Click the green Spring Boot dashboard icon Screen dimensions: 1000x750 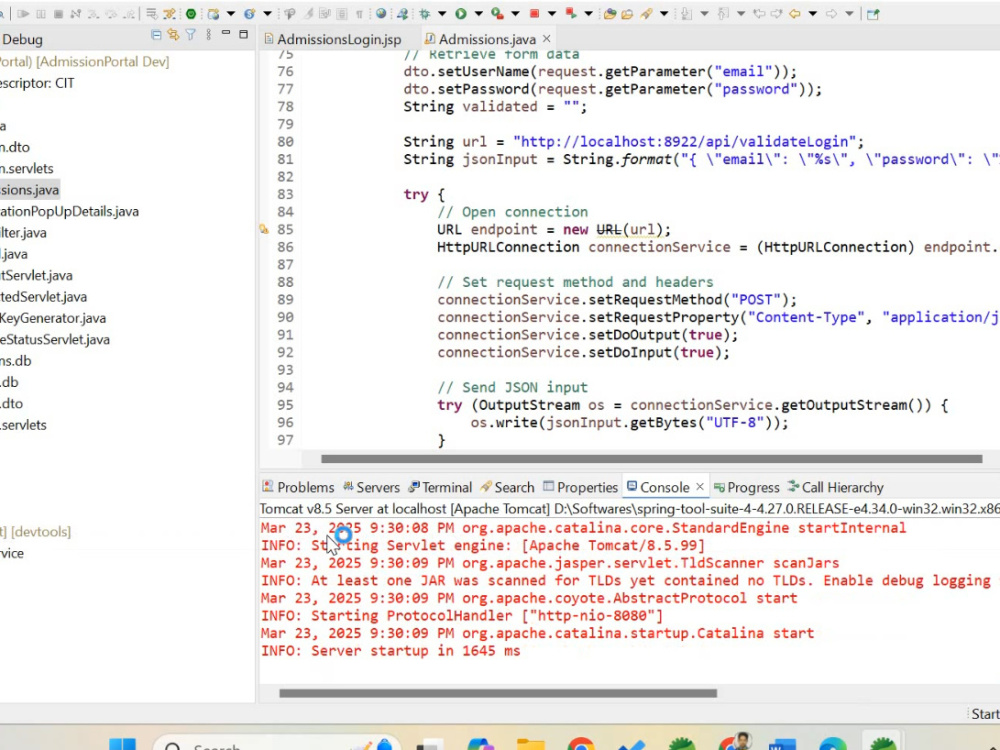[191, 13]
